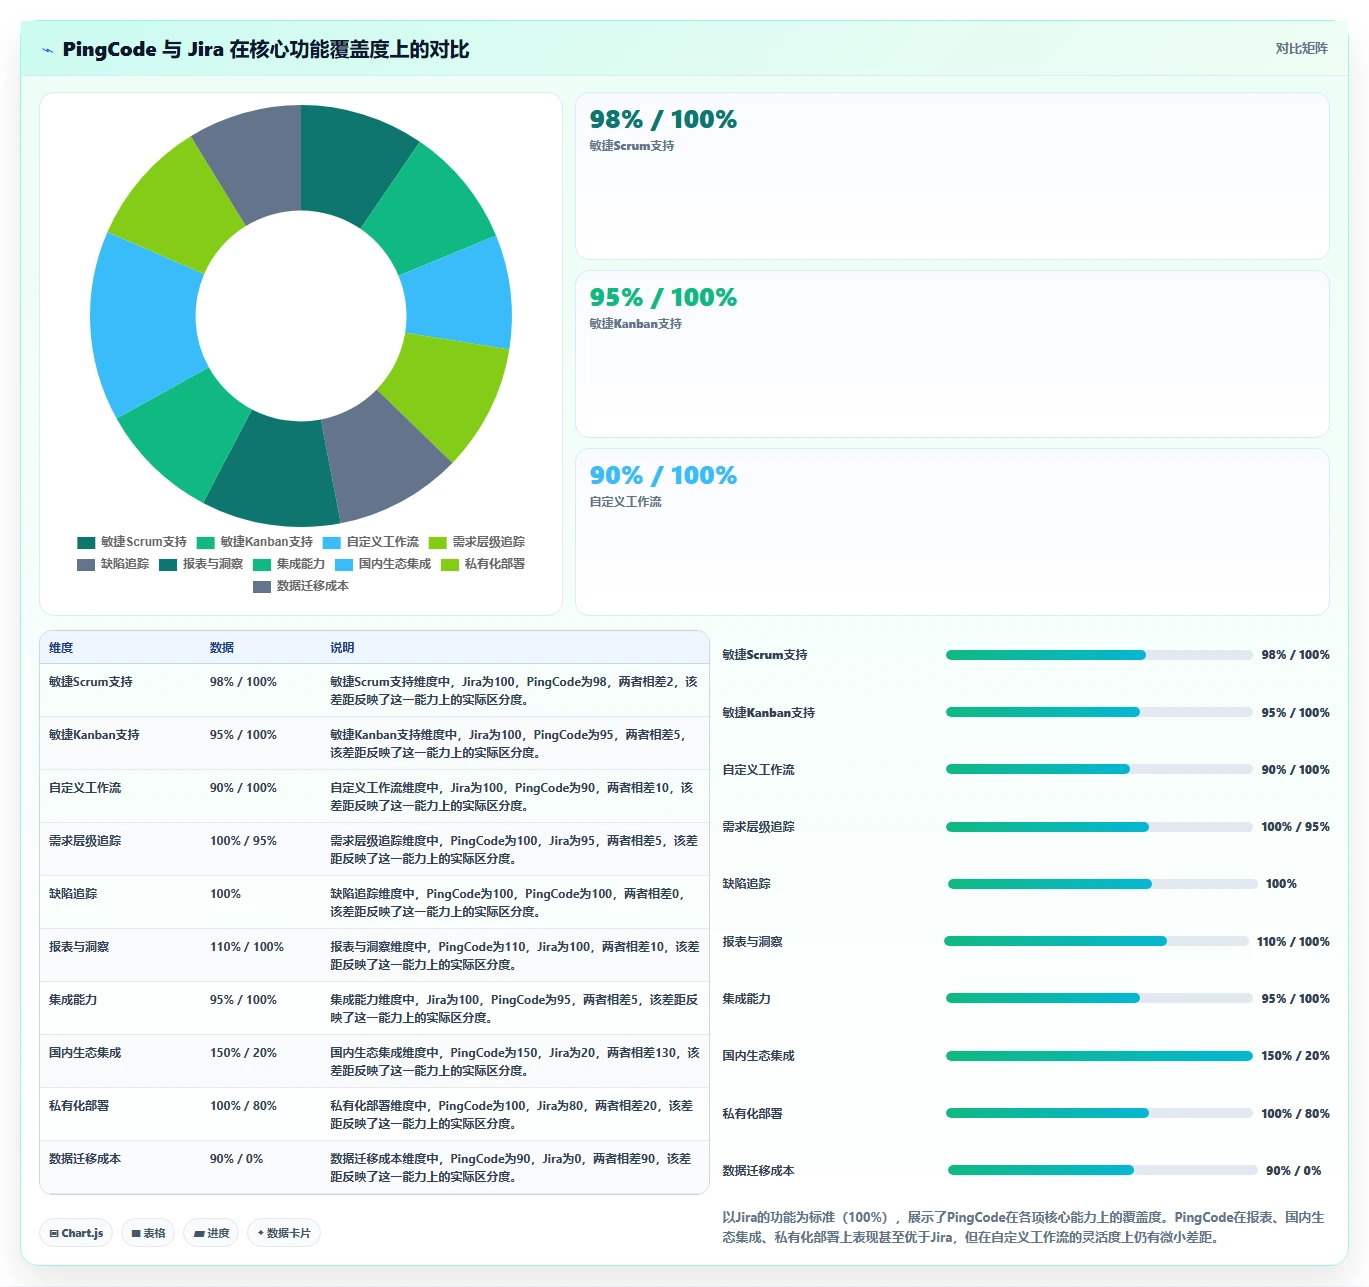The image size is (1369, 1287).
Task: Click the 说明 column header
Action: click(x=342, y=648)
